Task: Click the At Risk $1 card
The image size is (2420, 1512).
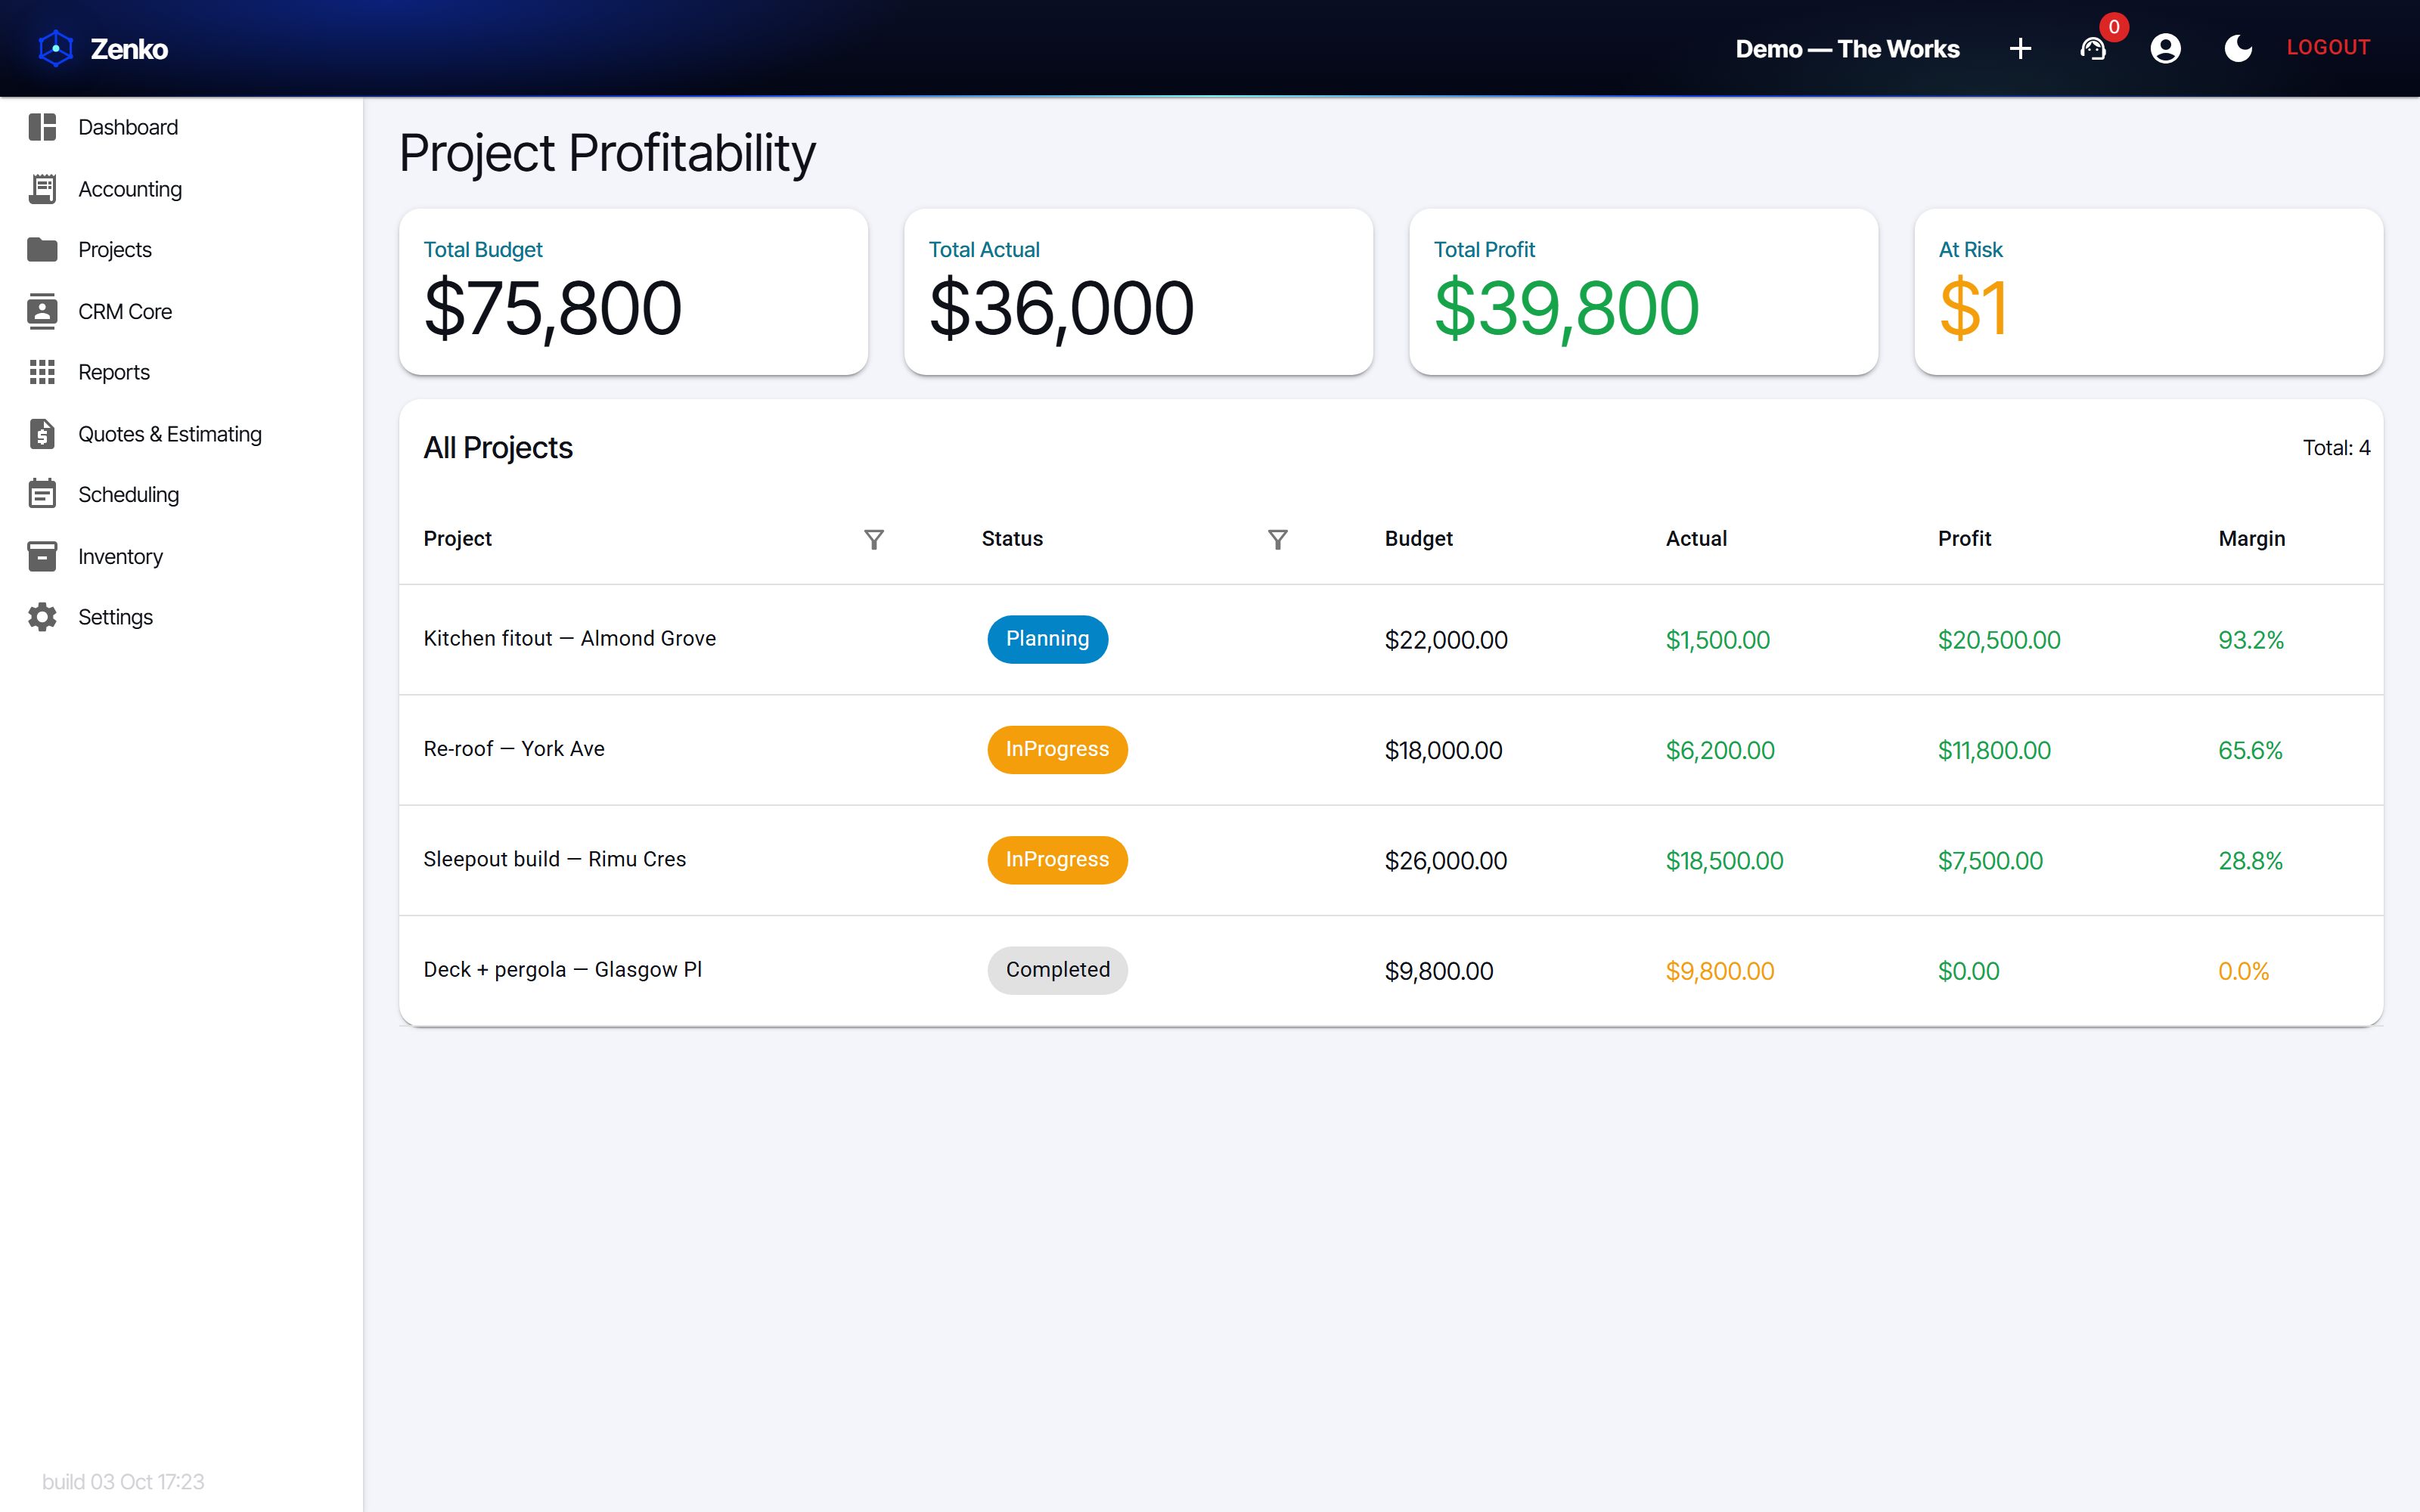Action: click(2148, 292)
